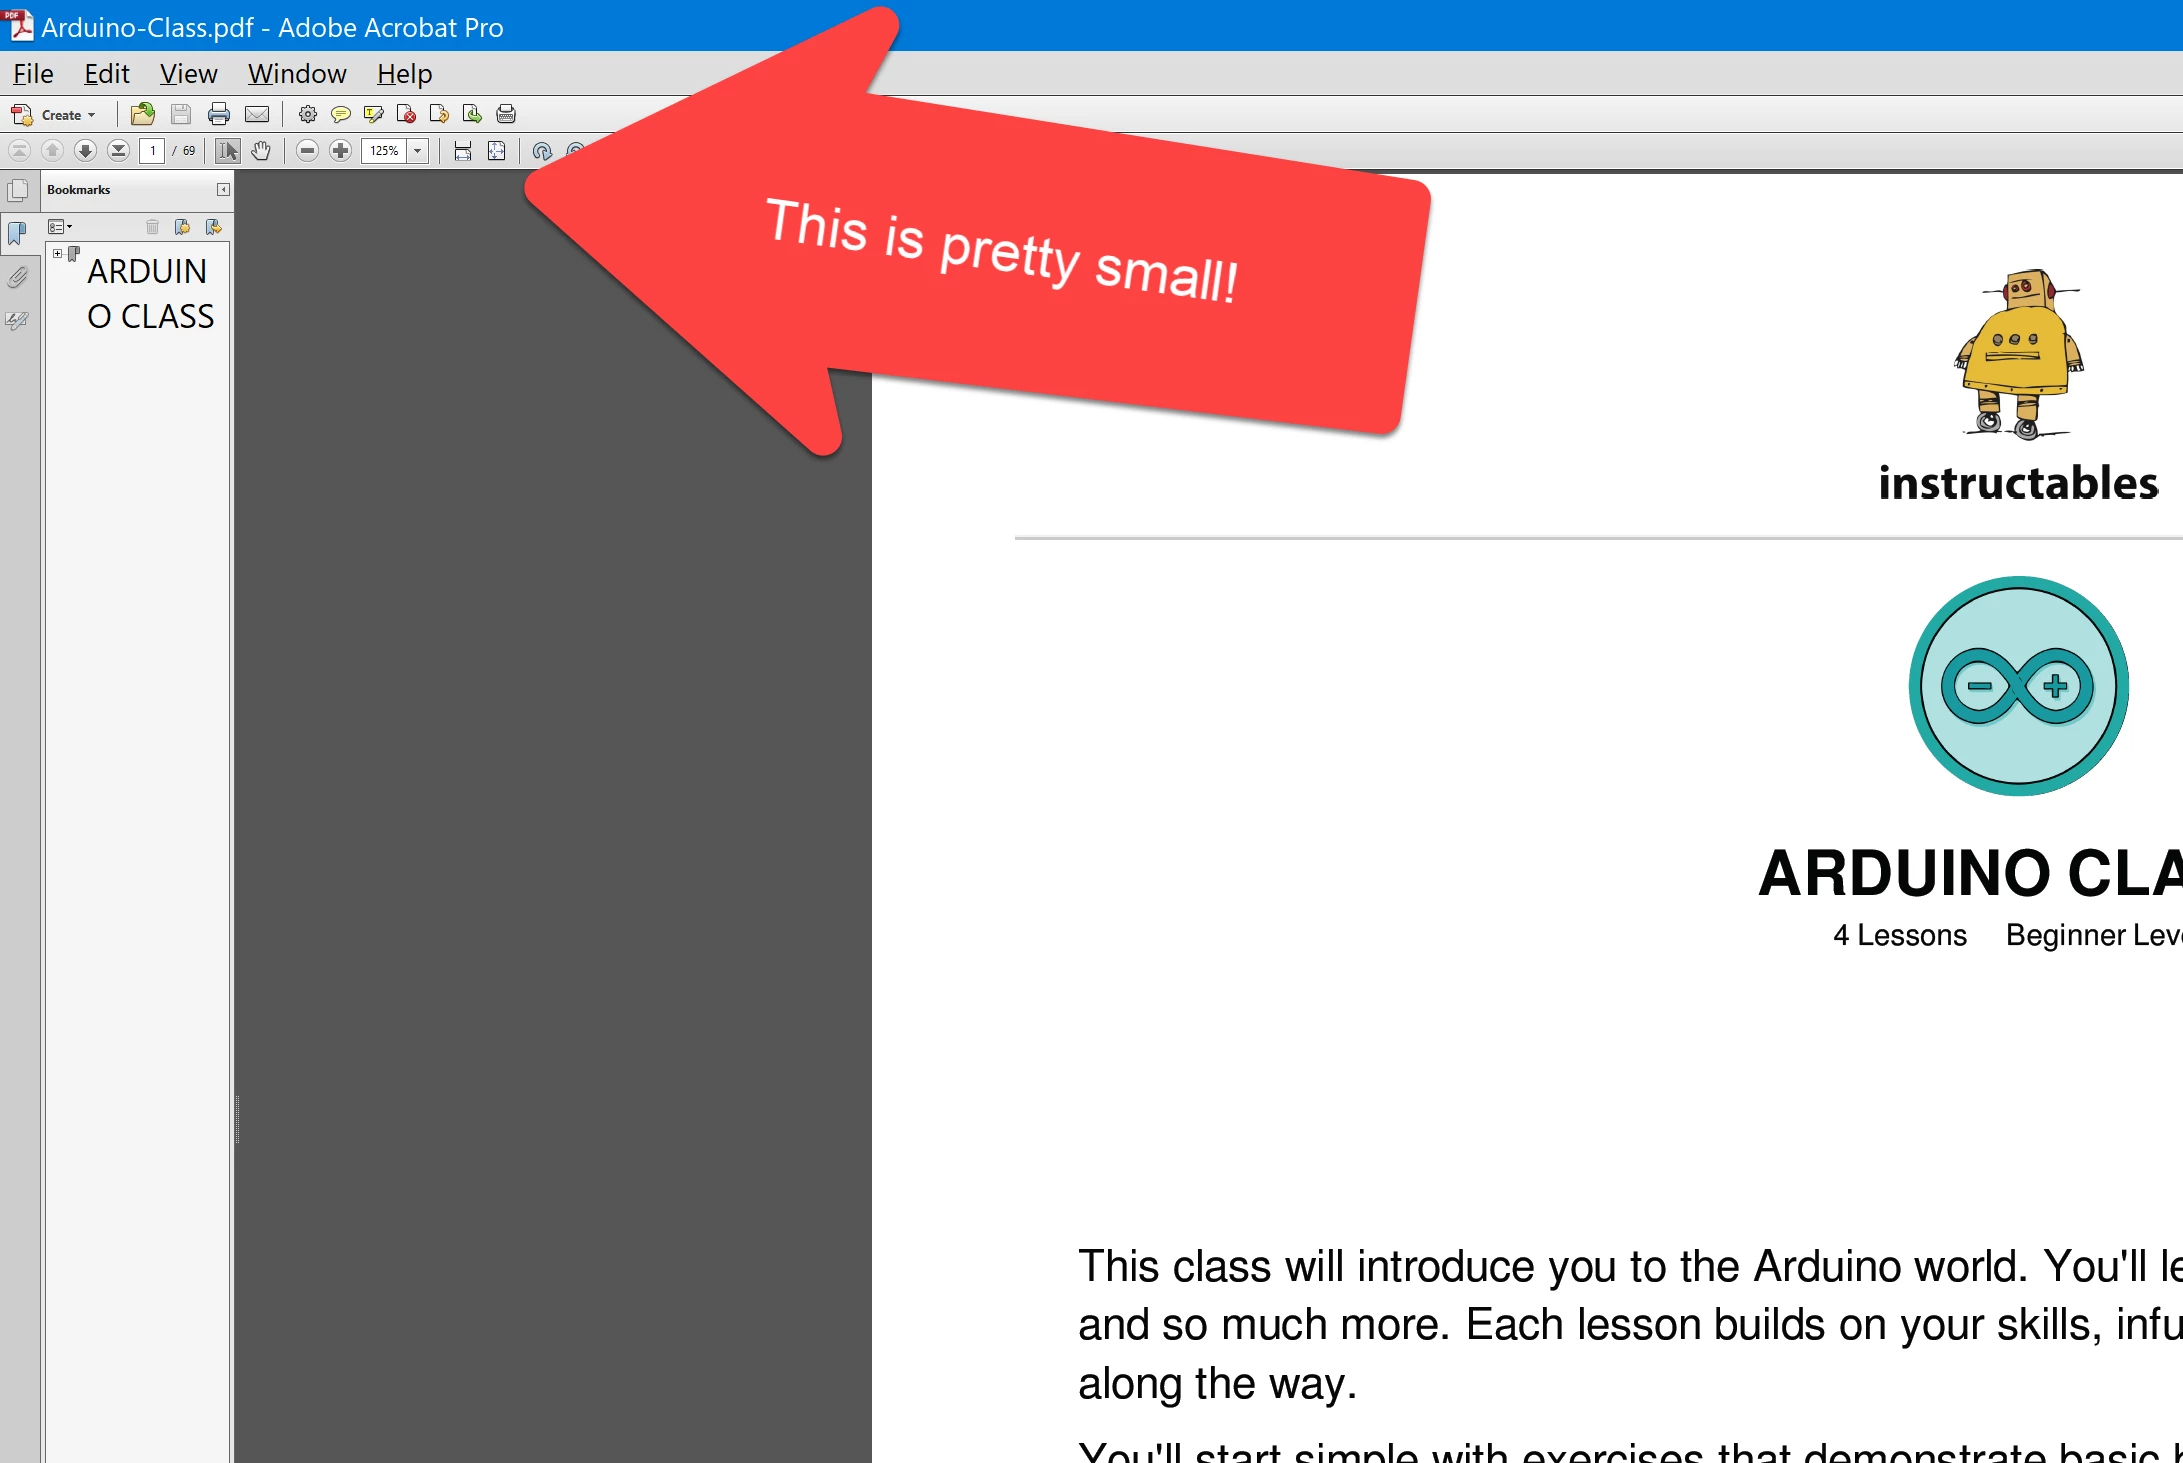Open the zoom percentage dropdown
Screen dimensions: 2183x1463
pyautogui.click(x=418, y=151)
